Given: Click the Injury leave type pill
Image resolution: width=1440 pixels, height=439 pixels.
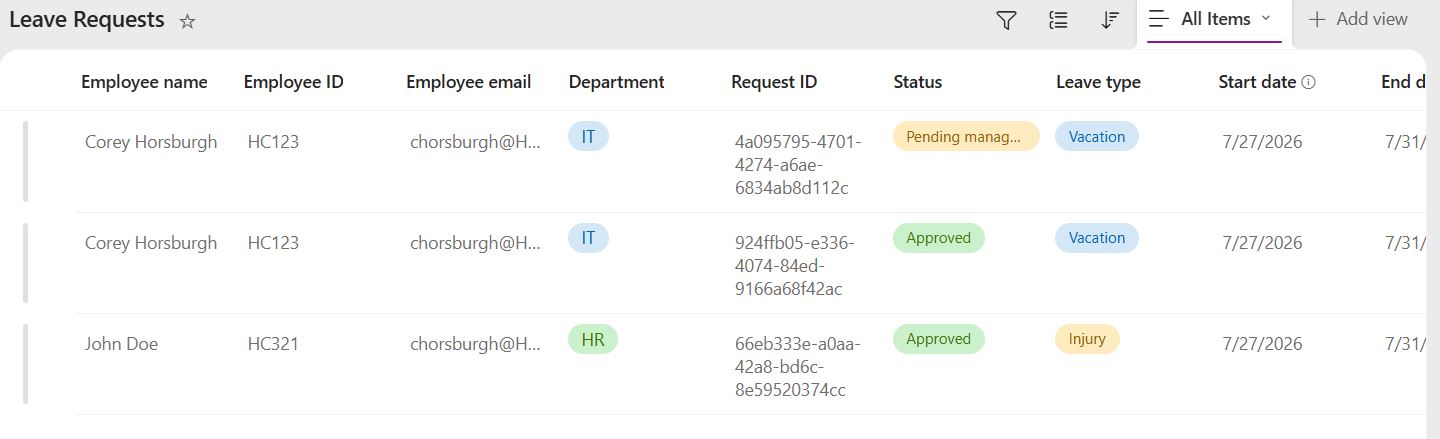Looking at the screenshot, I should click(1087, 339).
